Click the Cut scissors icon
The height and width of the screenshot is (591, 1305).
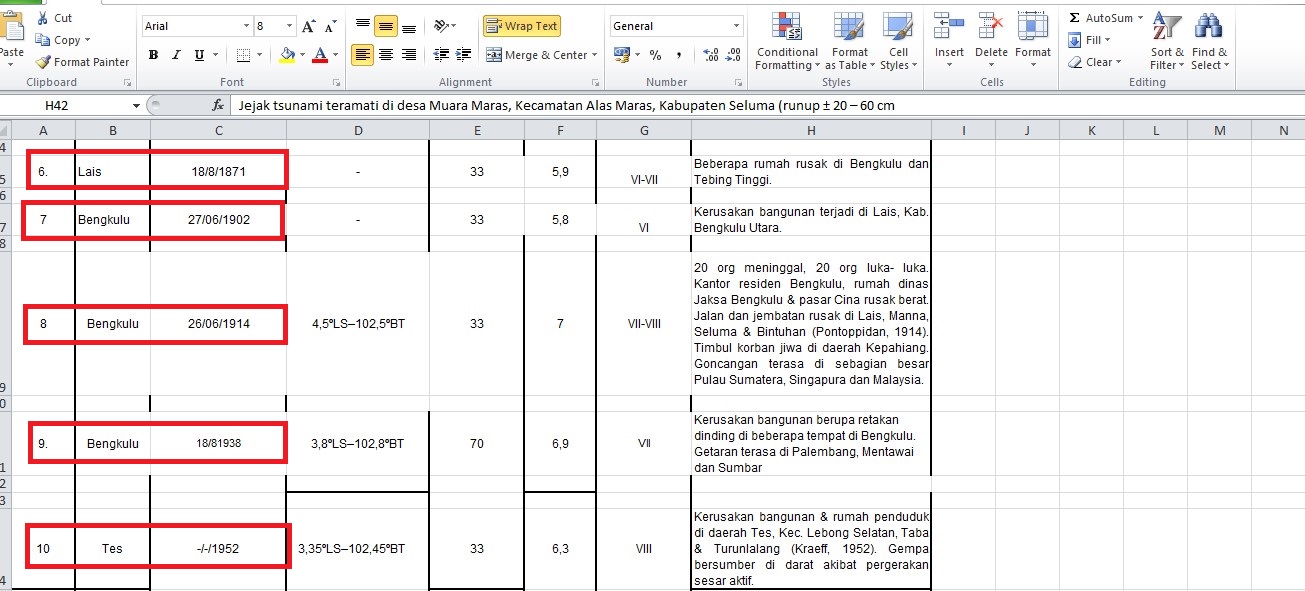coord(43,18)
